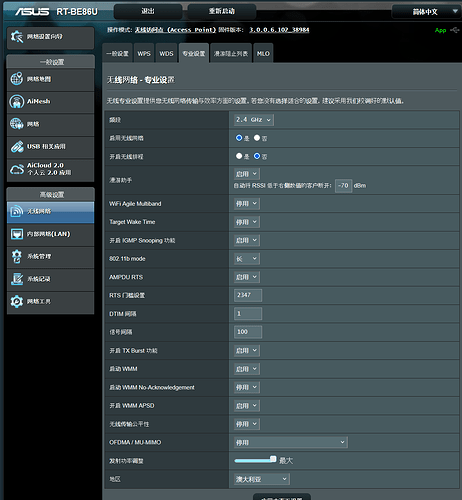Open the 2.4 GHz band dropdown
Viewport: 462px width, 500px height.
[254, 120]
